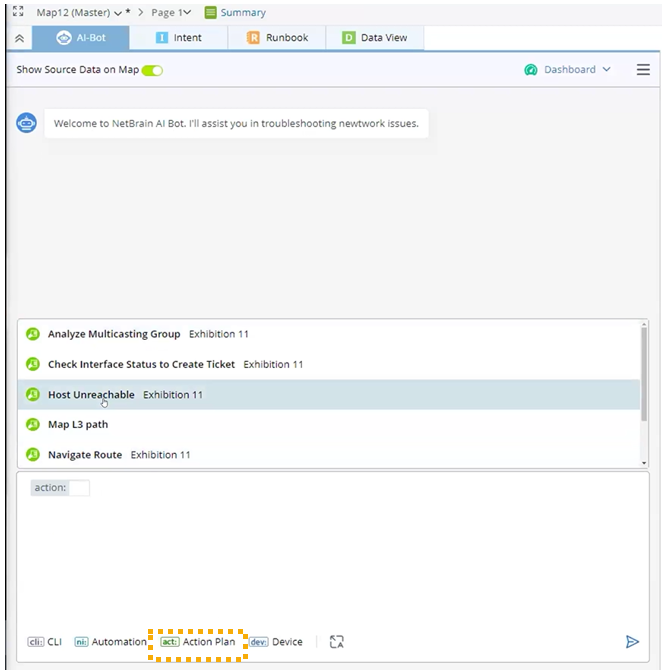Choose the Action Plan mode button
Viewport: 662px width, 670px height.
tap(198, 642)
